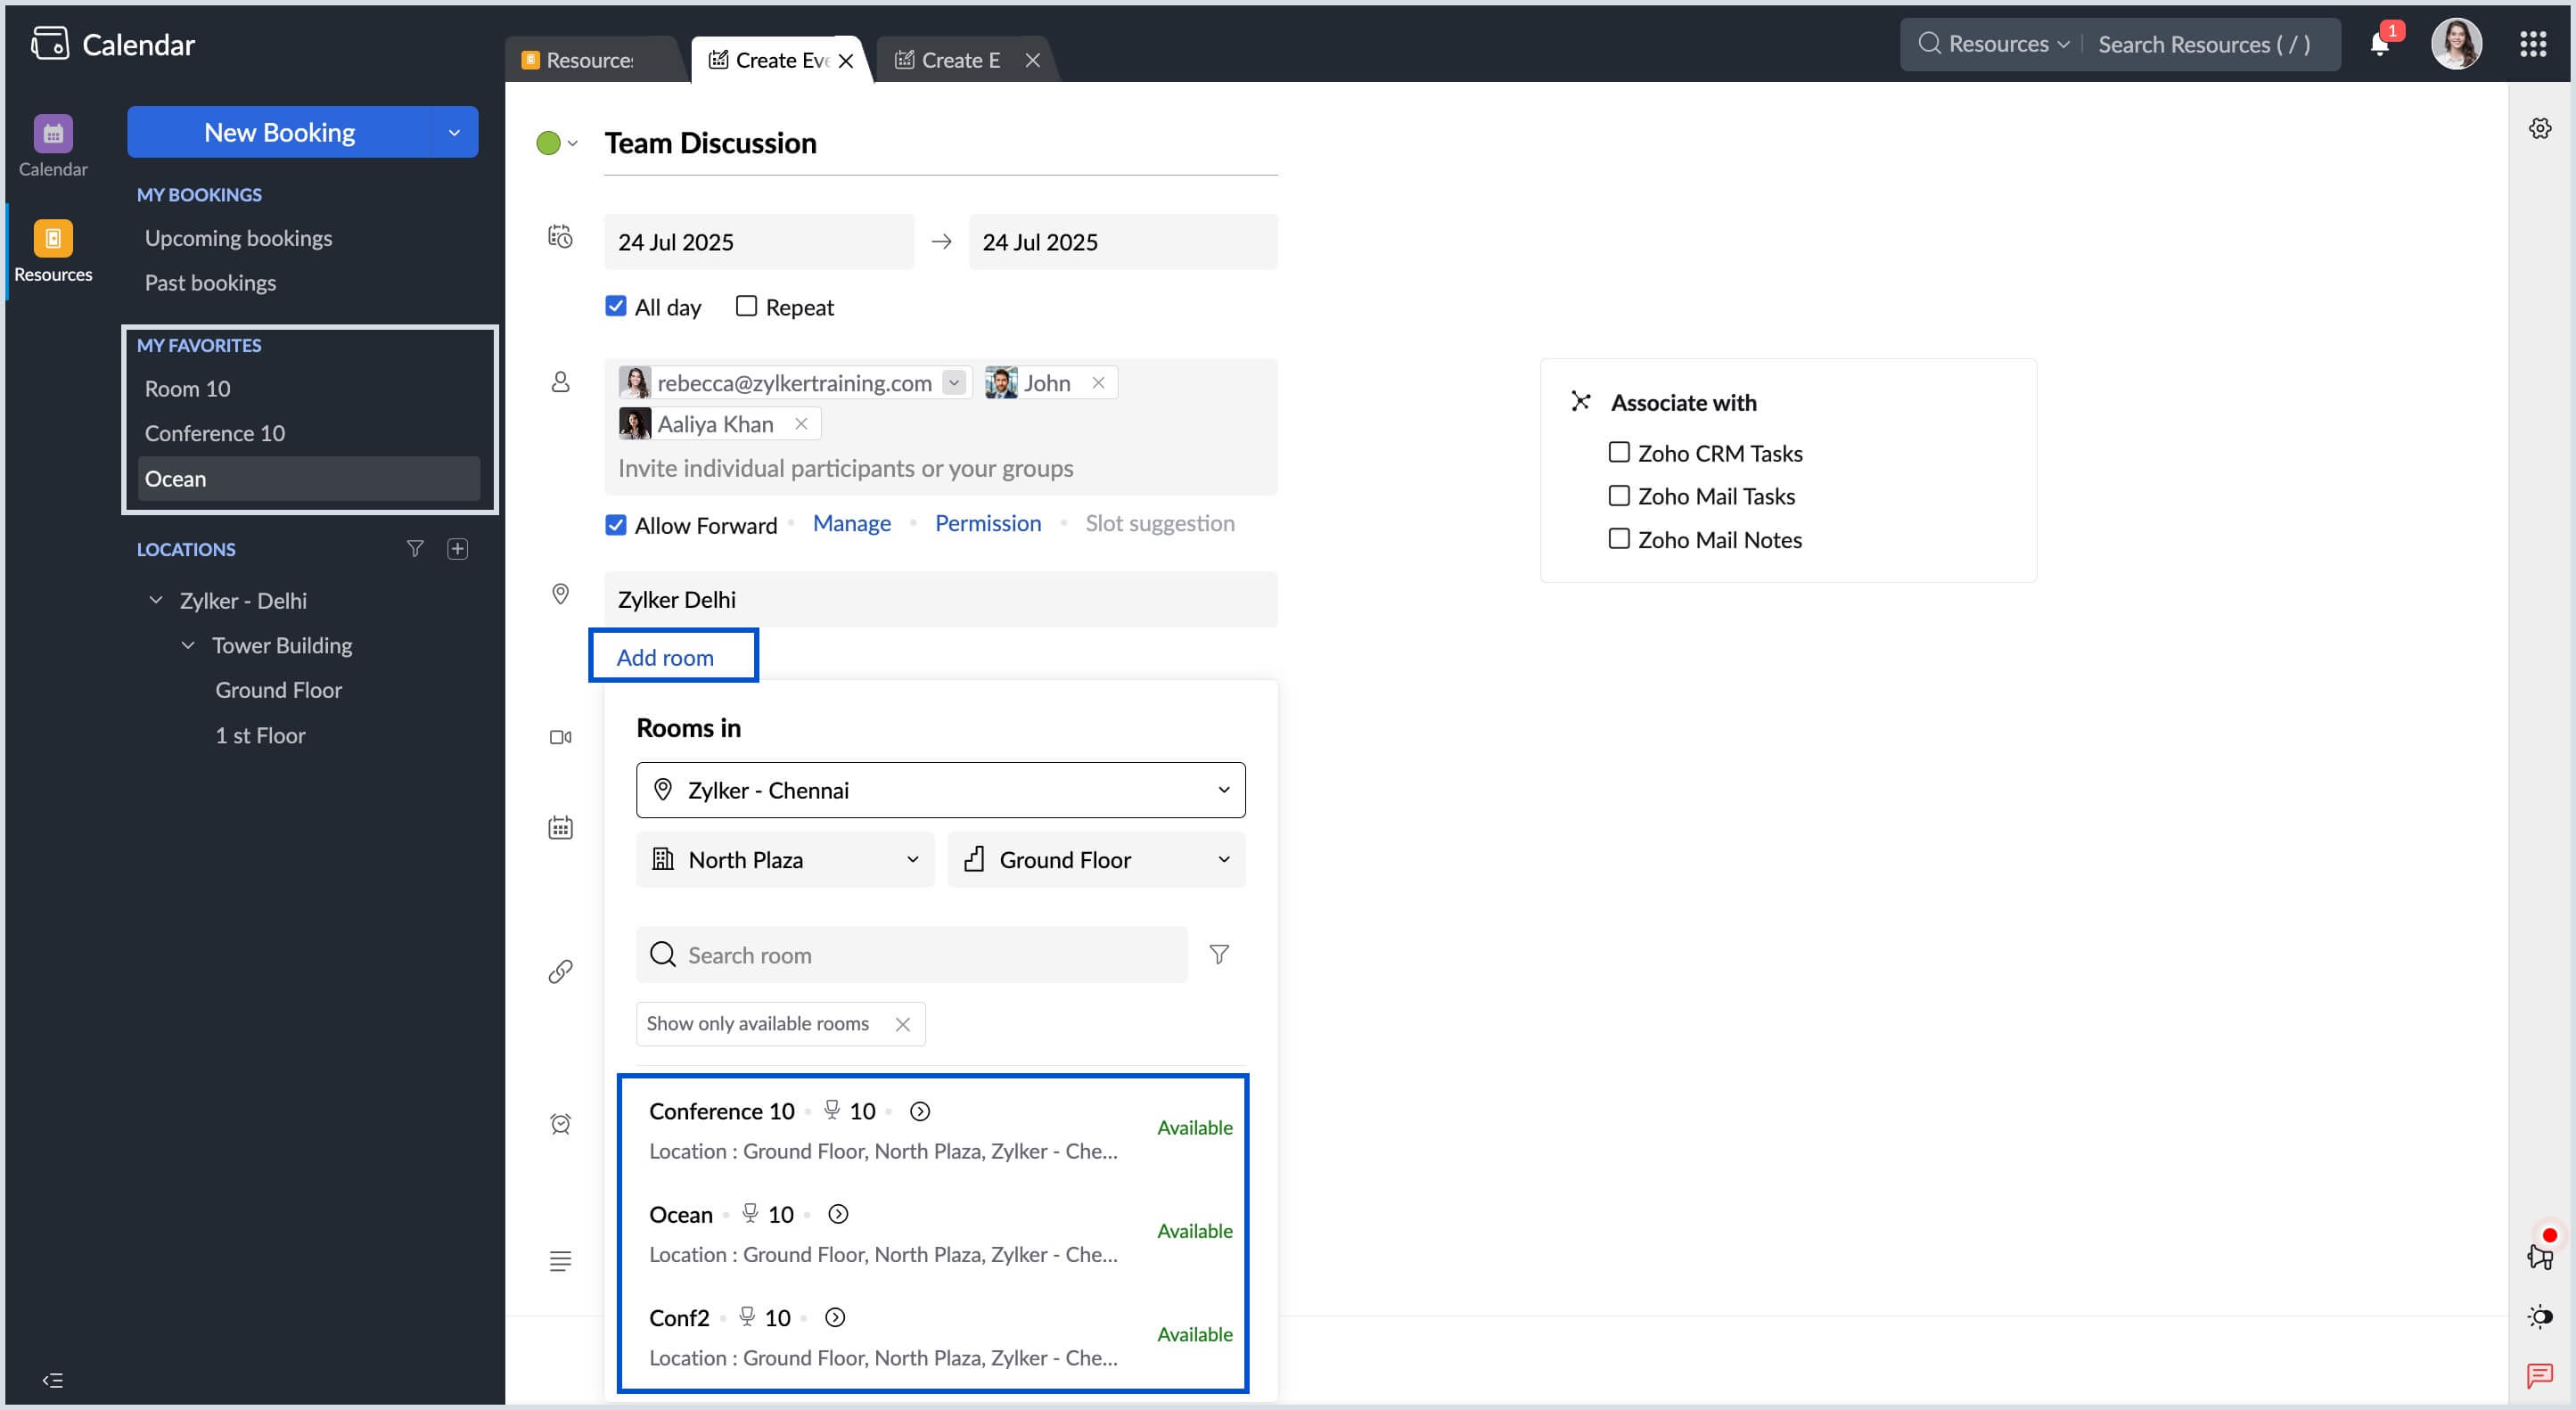View details arrow for Ocean room
The image size is (2576, 1410).
pos(838,1214)
